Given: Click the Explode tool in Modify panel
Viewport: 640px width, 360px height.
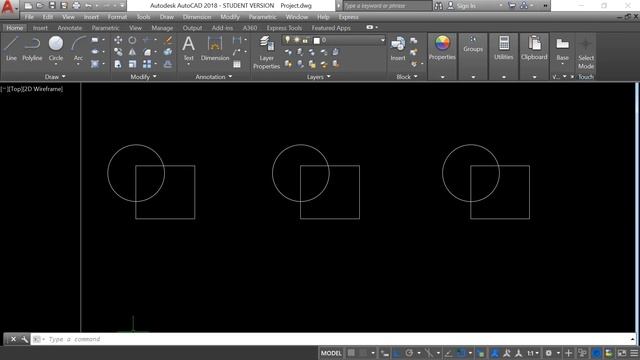Looking at the screenshot, I should (x=168, y=52).
